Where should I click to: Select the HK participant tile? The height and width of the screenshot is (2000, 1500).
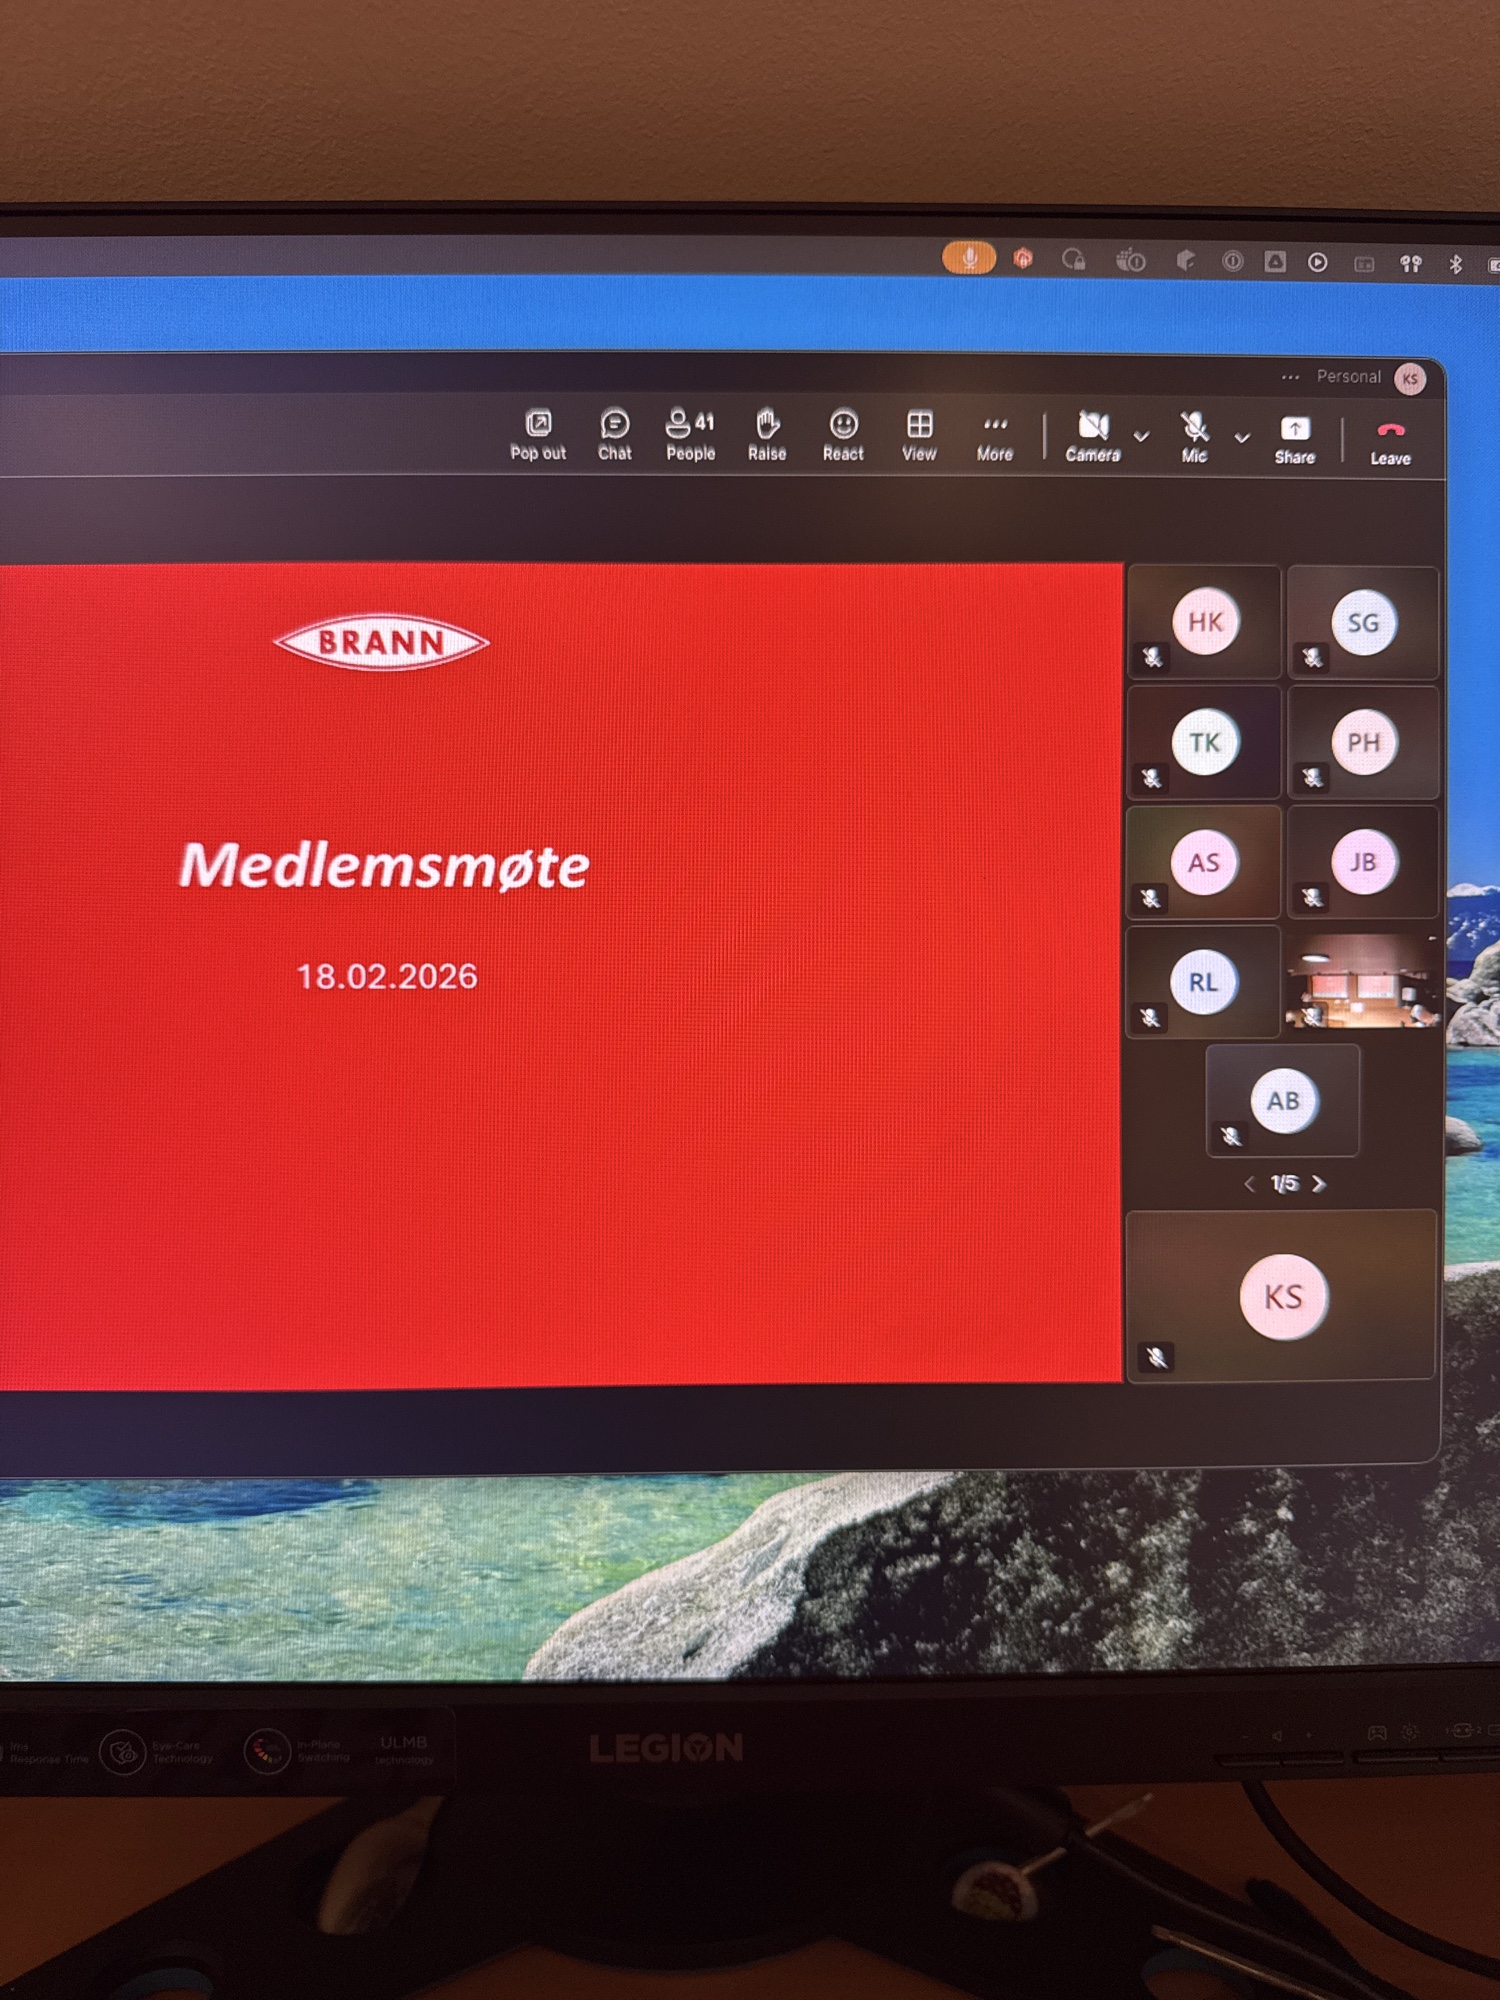click(1204, 623)
